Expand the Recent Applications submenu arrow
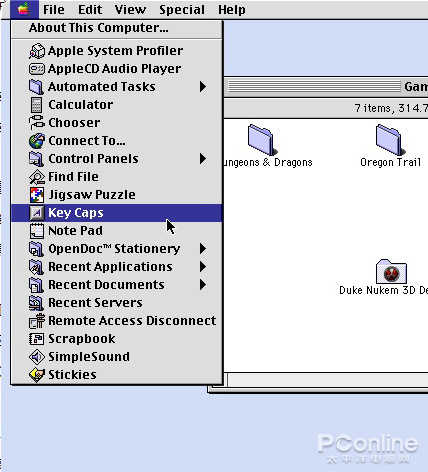Viewport: 428px width, 472px height. click(x=203, y=267)
